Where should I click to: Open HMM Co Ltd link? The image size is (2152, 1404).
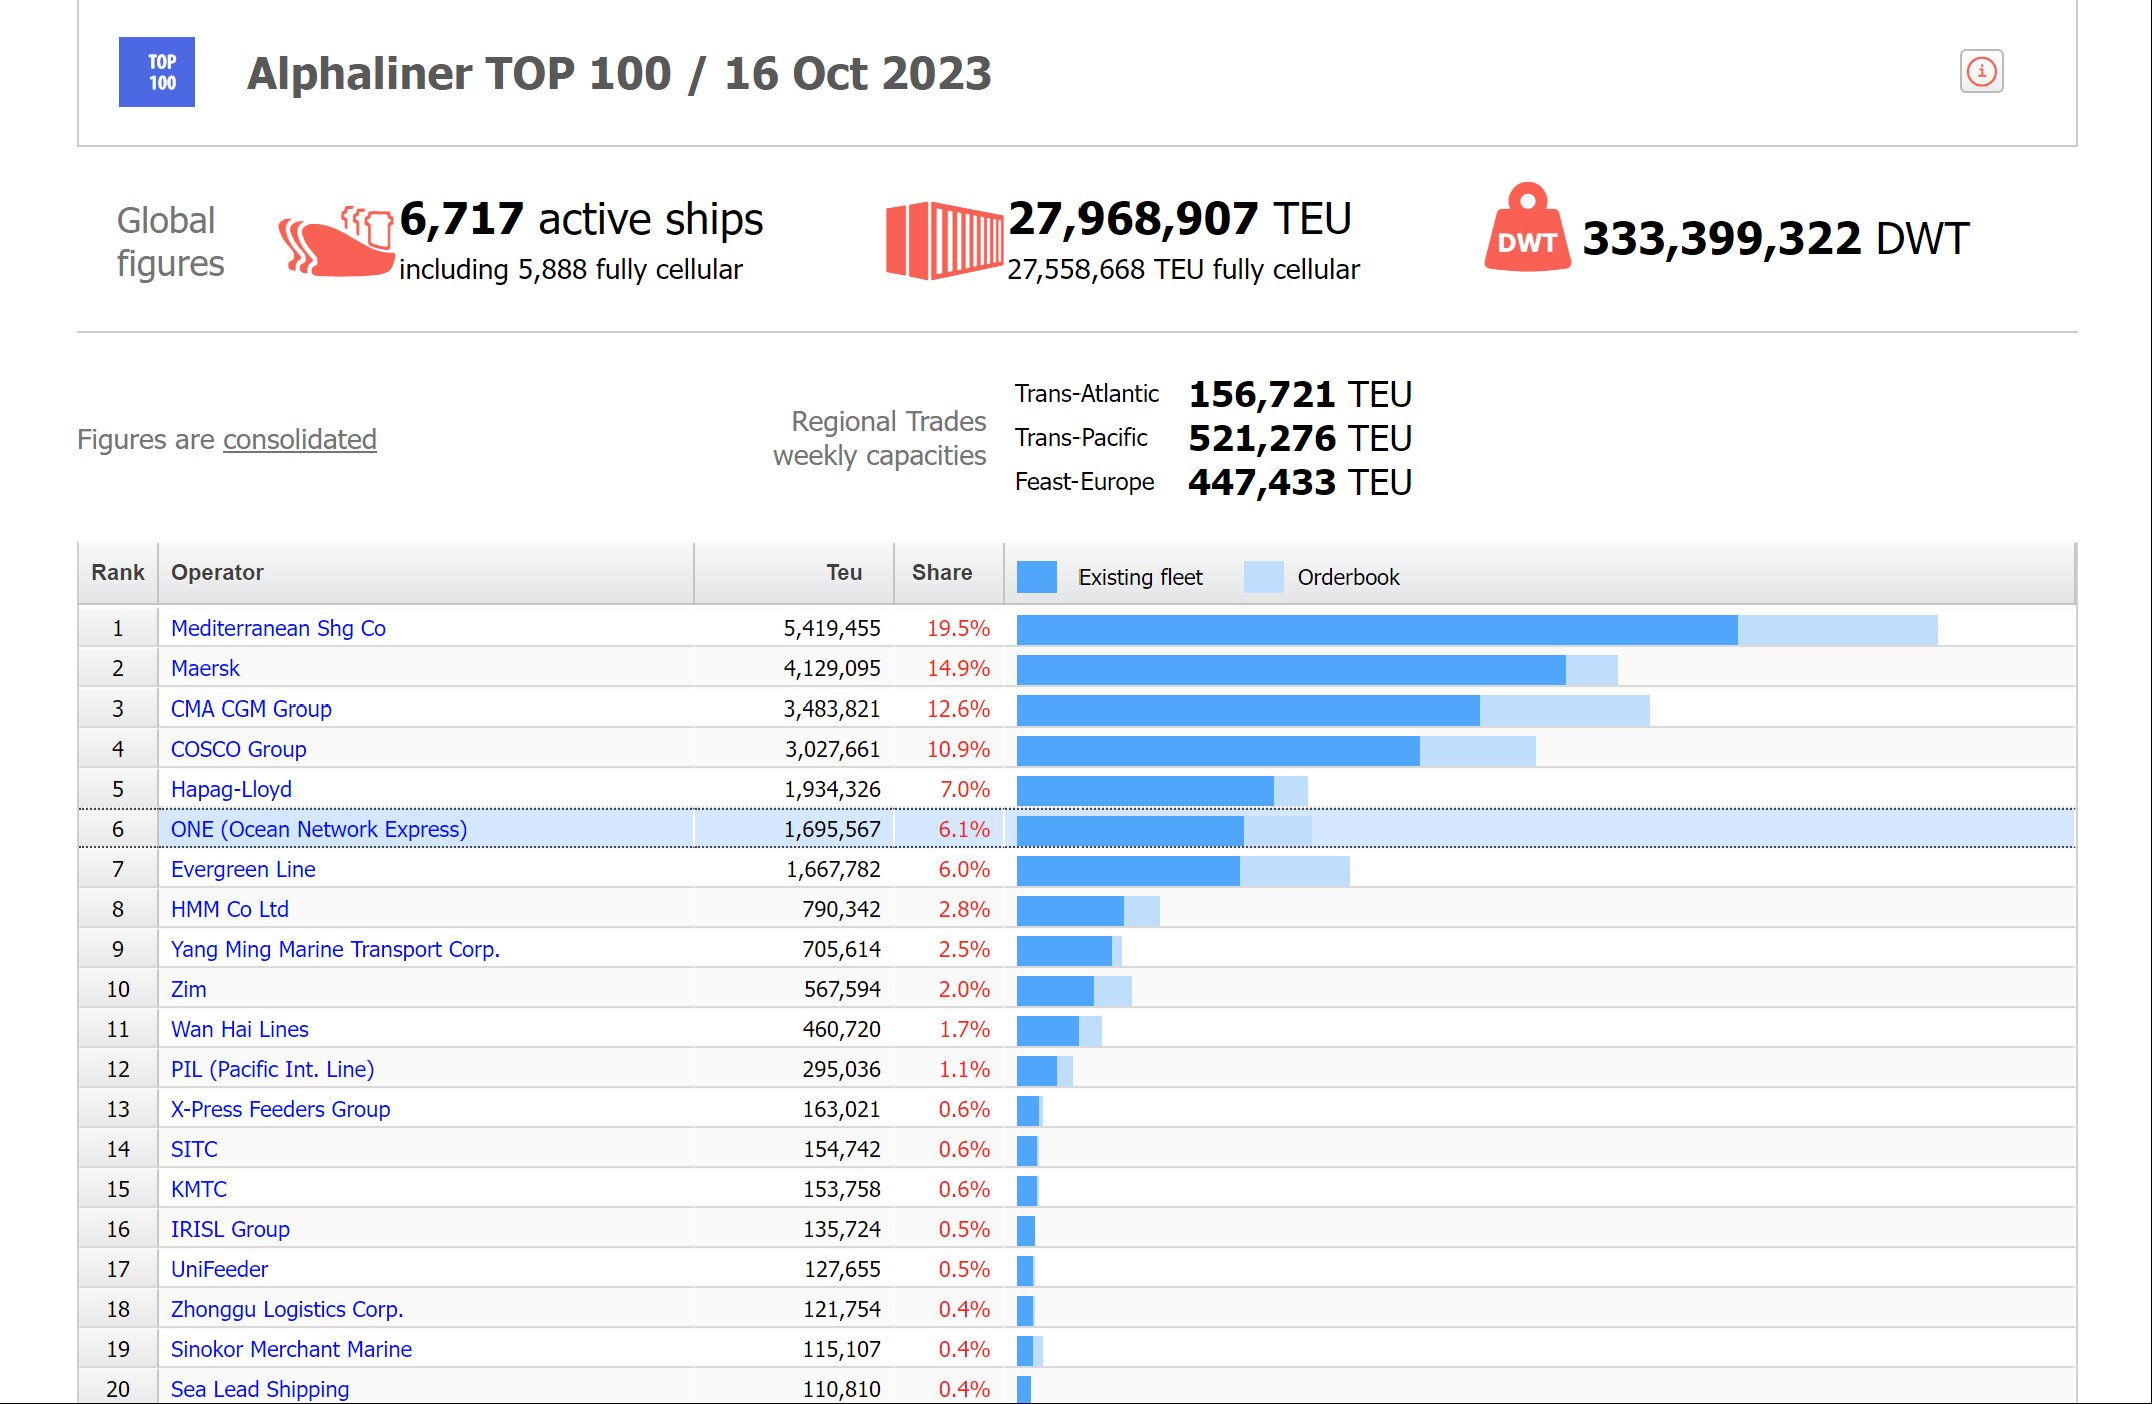pos(230,909)
